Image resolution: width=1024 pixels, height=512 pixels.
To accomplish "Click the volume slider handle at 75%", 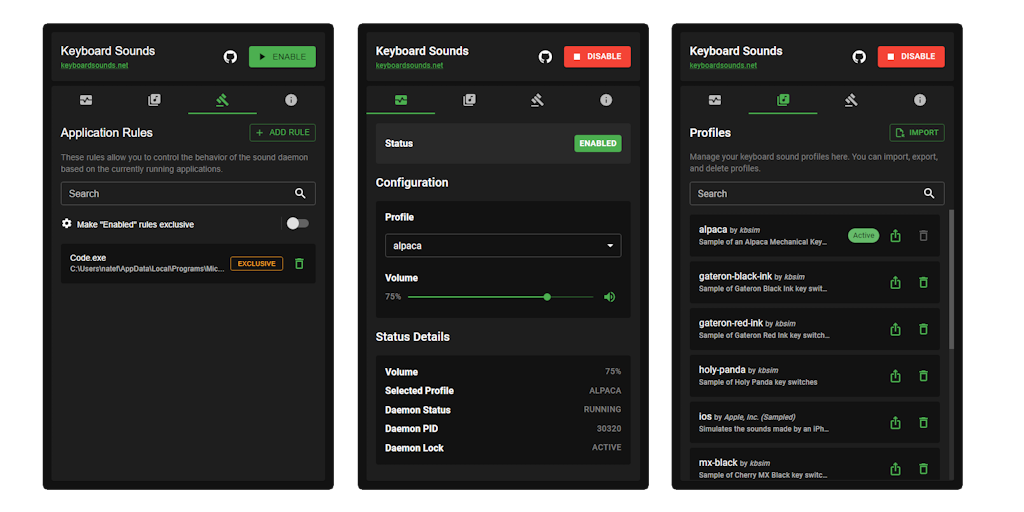I will 547,297.
